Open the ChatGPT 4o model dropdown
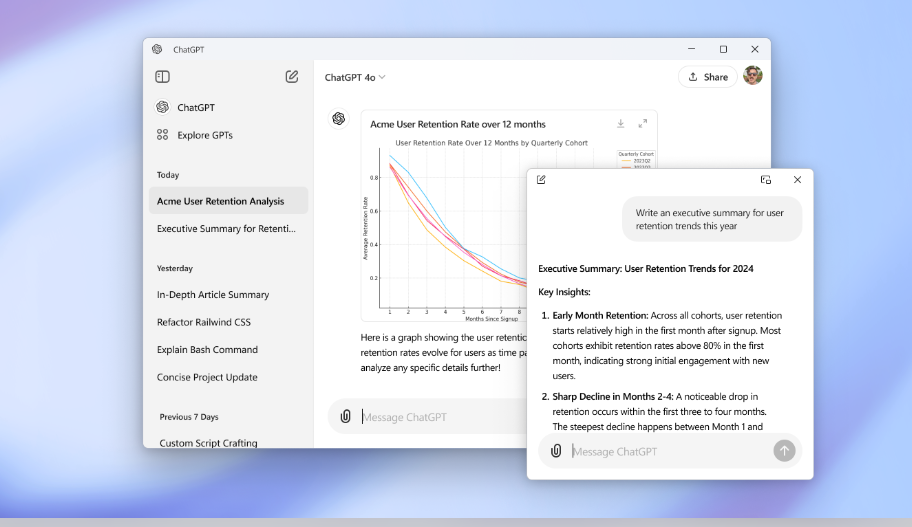 [355, 77]
